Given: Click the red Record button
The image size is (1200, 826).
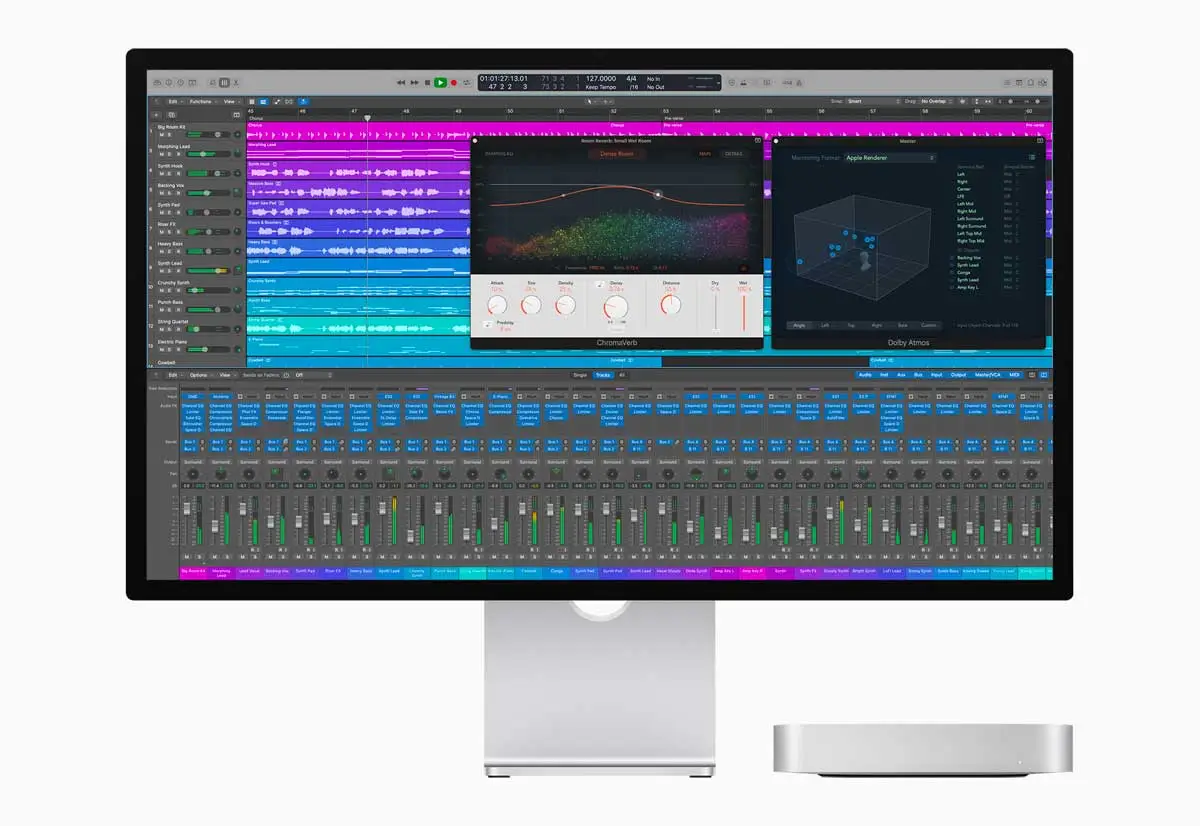Looking at the screenshot, I should pyautogui.click(x=454, y=82).
